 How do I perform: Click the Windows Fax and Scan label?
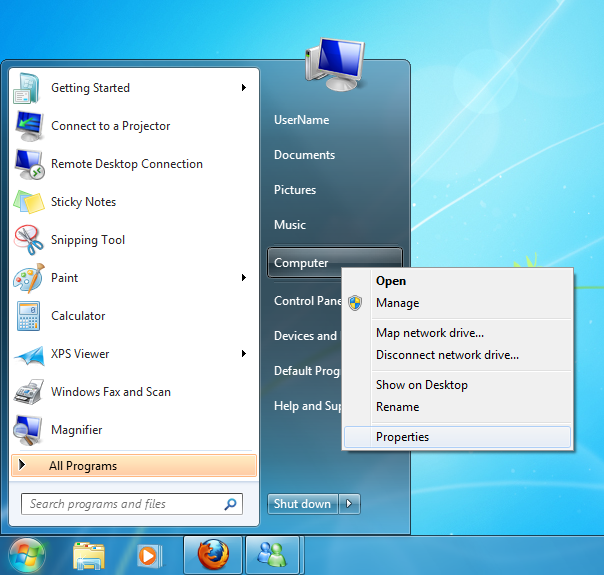[111, 392]
